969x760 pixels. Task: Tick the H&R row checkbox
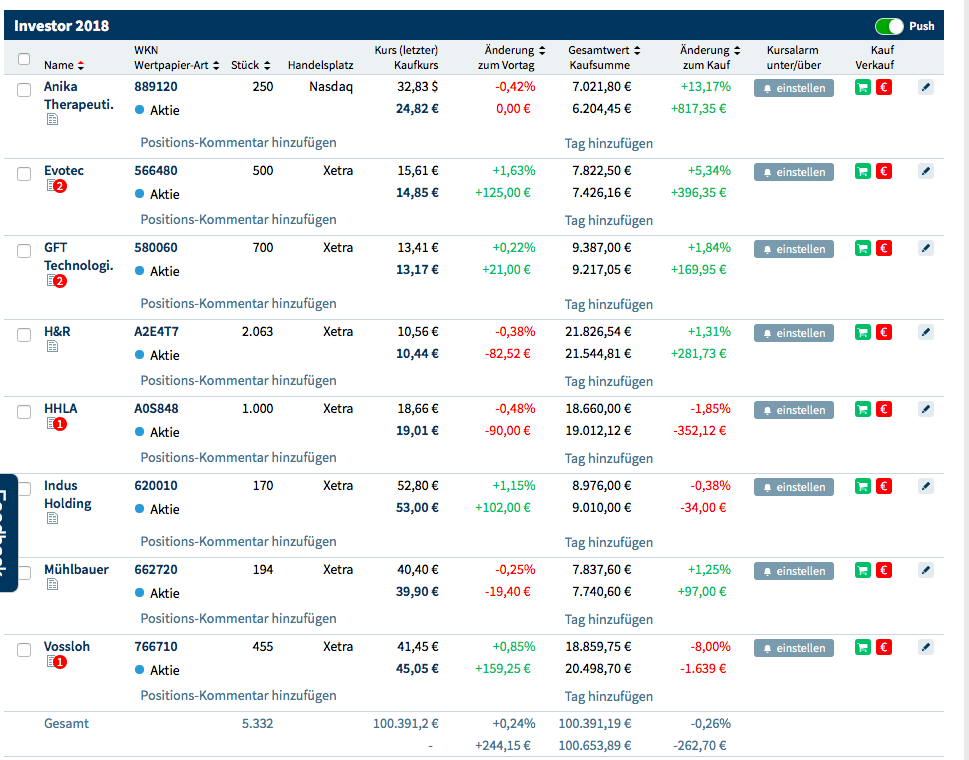[24, 335]
